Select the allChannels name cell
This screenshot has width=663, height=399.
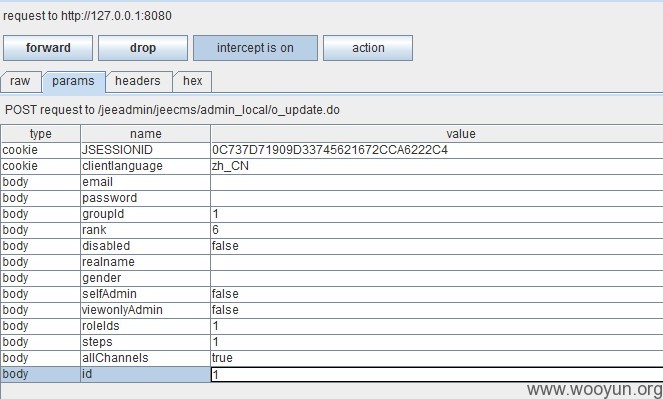point(145,359)
